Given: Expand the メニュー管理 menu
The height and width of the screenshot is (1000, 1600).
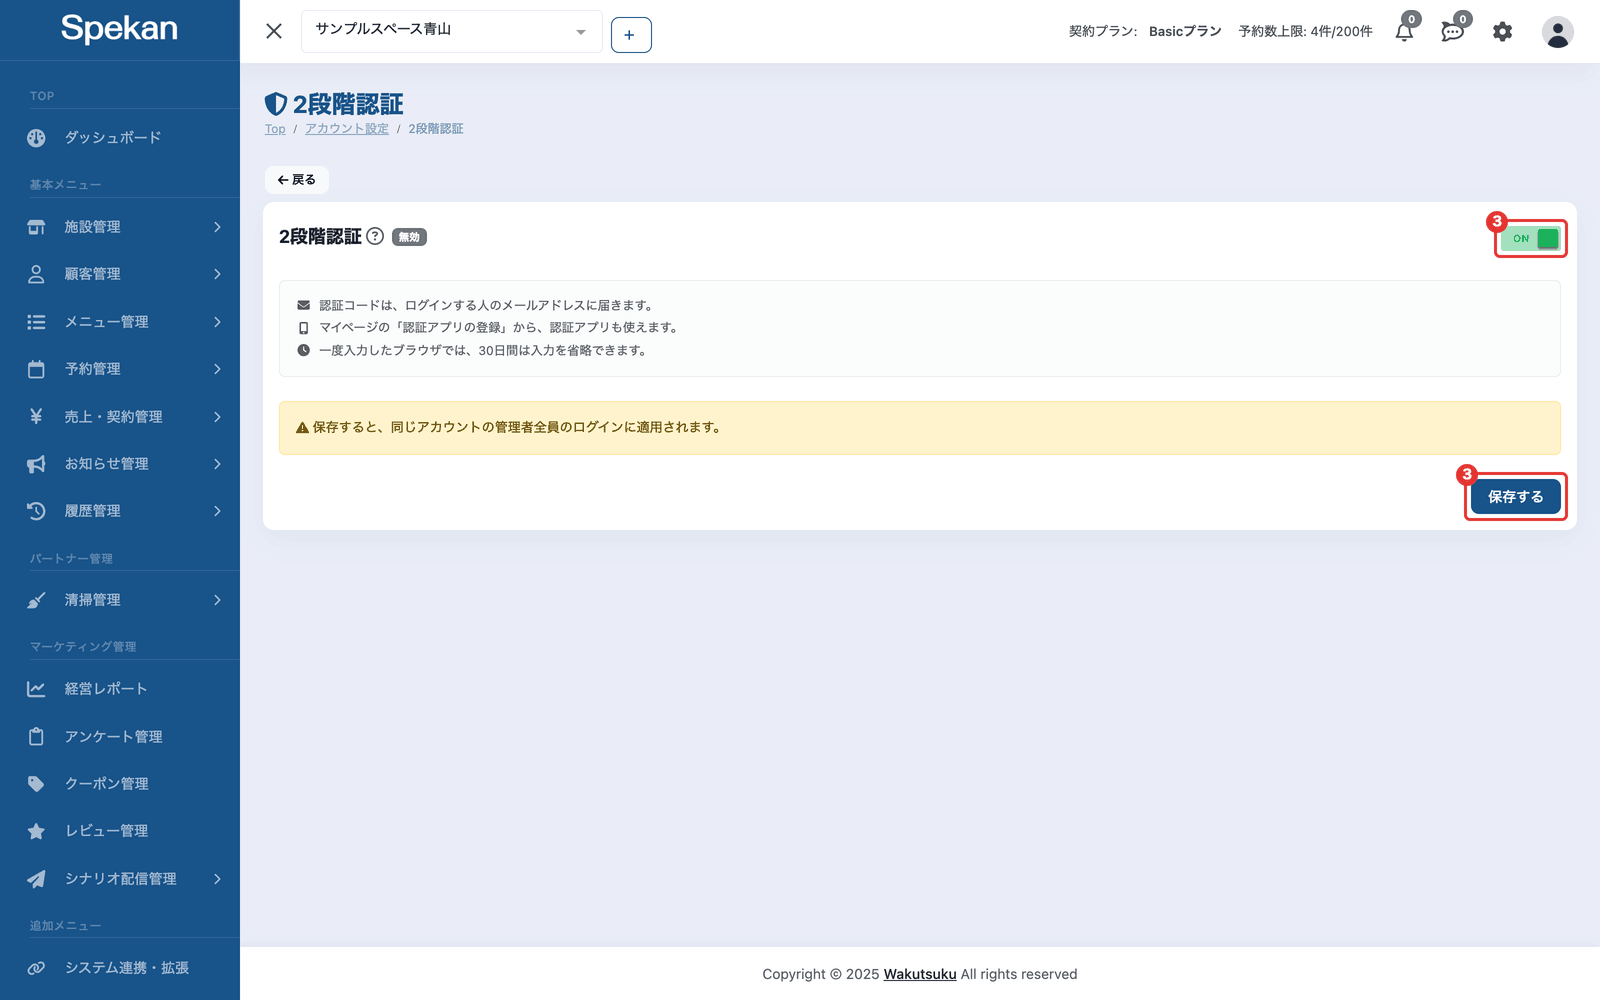Looking at the screenshot, I should tap(120, 322).
